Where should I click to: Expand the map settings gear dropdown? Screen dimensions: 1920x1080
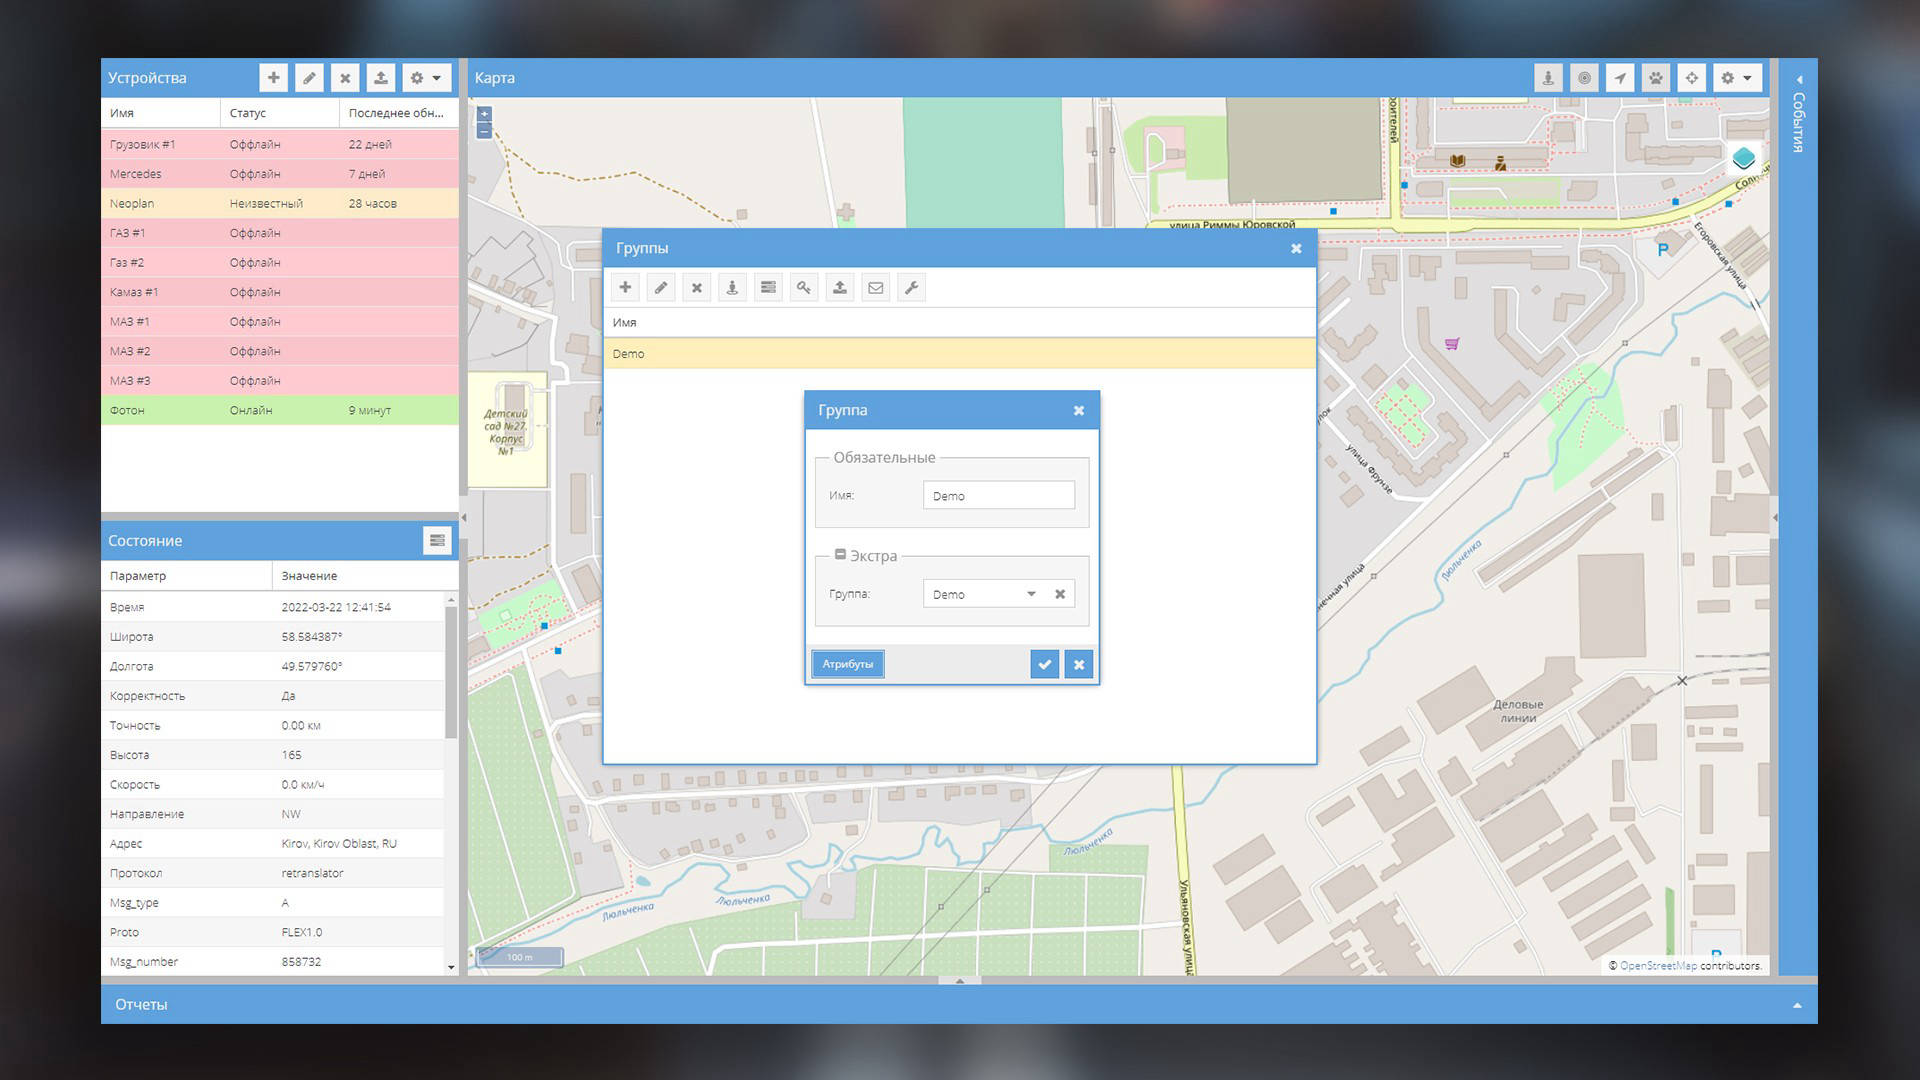[x=1737, y=77]
